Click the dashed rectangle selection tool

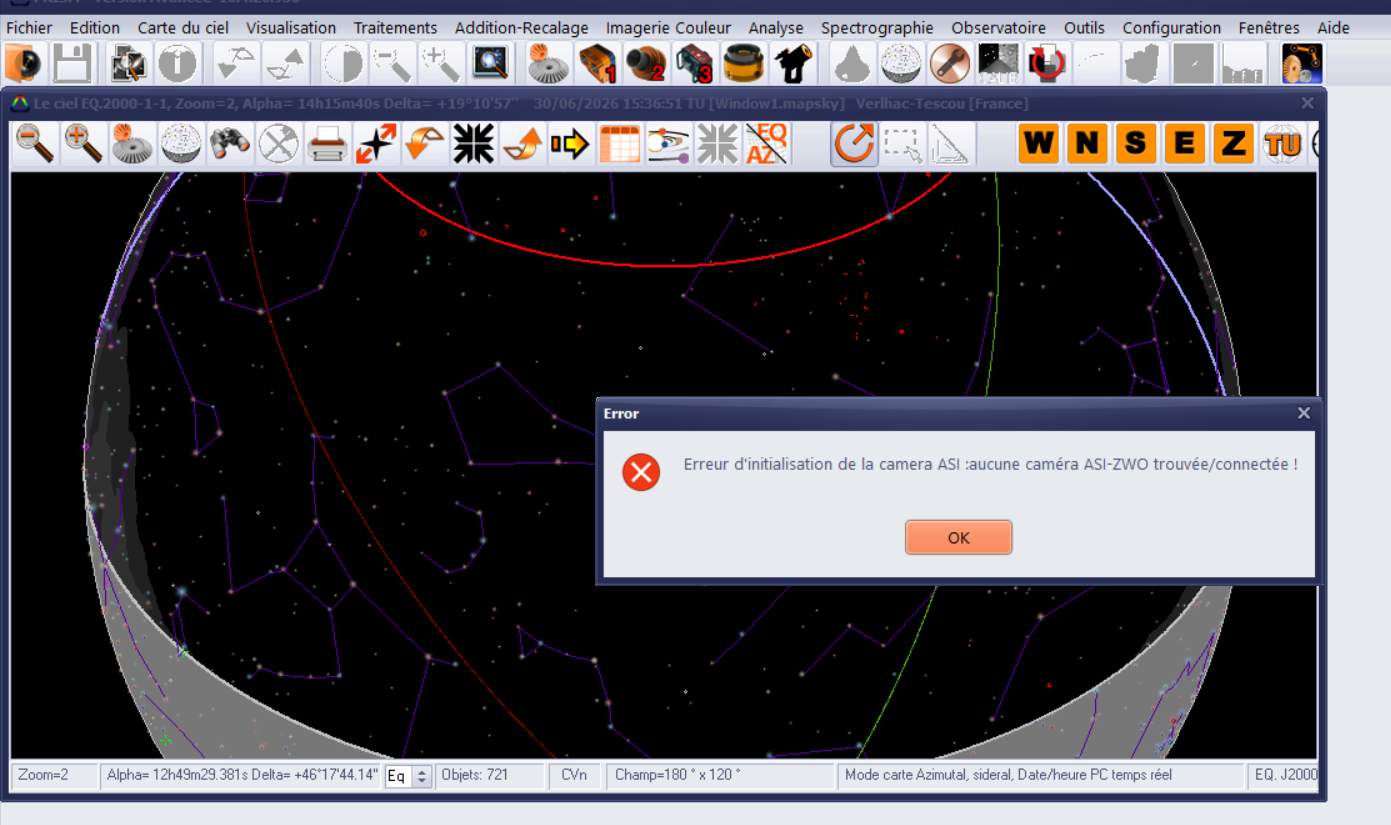point(903,144)
